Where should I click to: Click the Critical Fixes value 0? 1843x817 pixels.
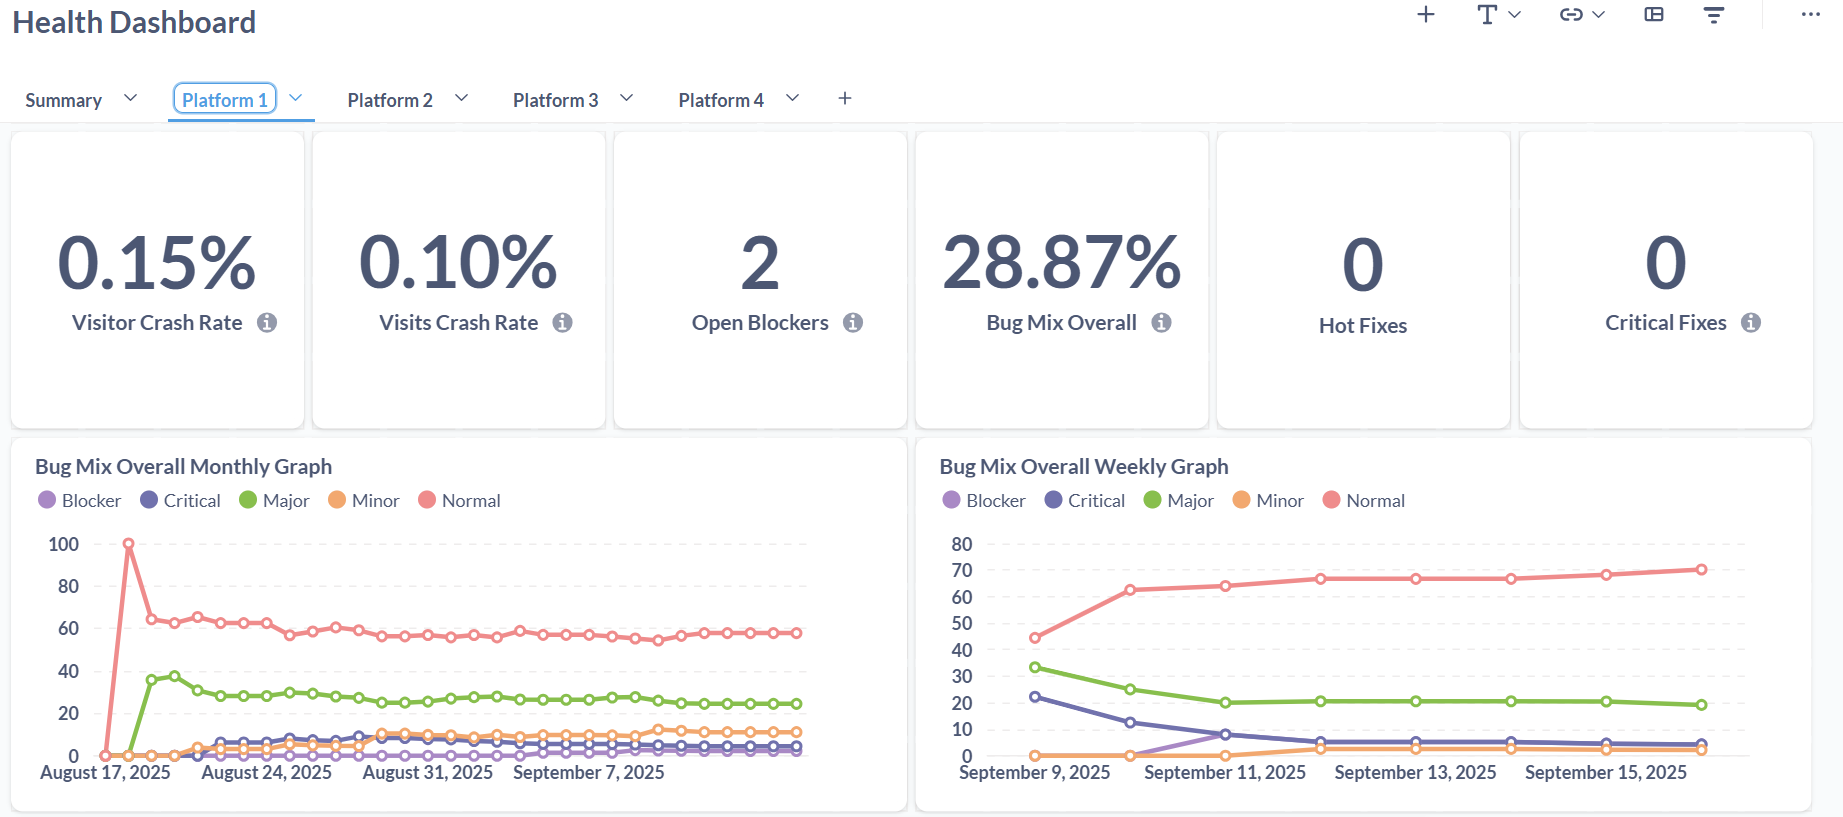click(1666, 264)
